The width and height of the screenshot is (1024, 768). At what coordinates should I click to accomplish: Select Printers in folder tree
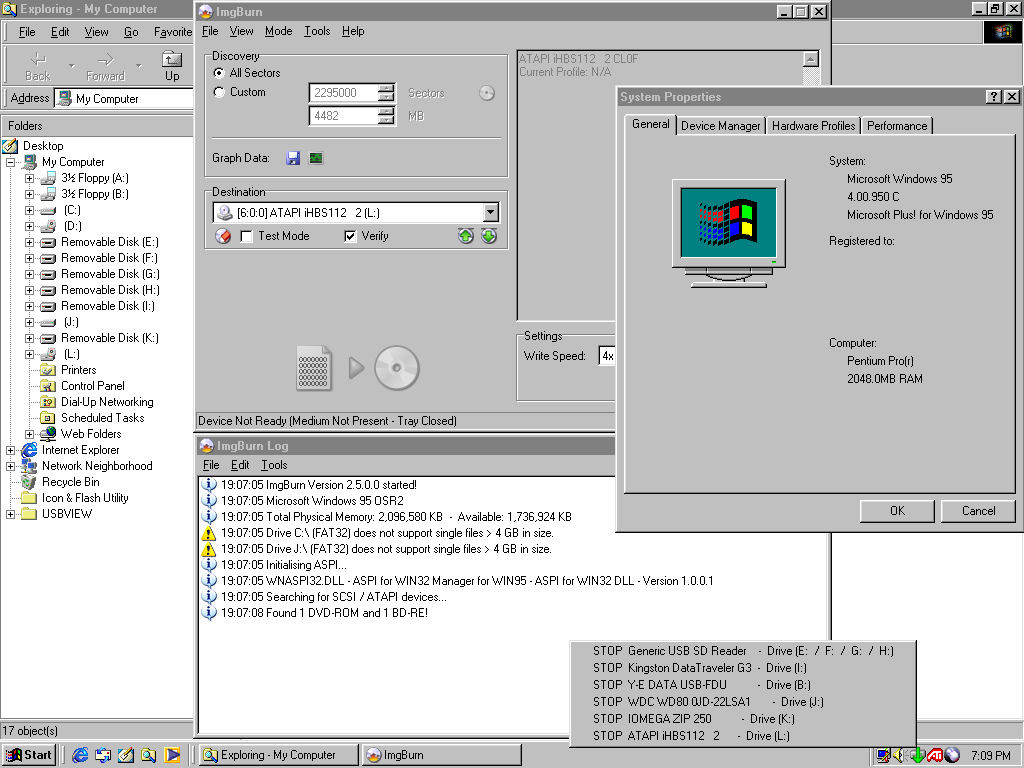78,370
